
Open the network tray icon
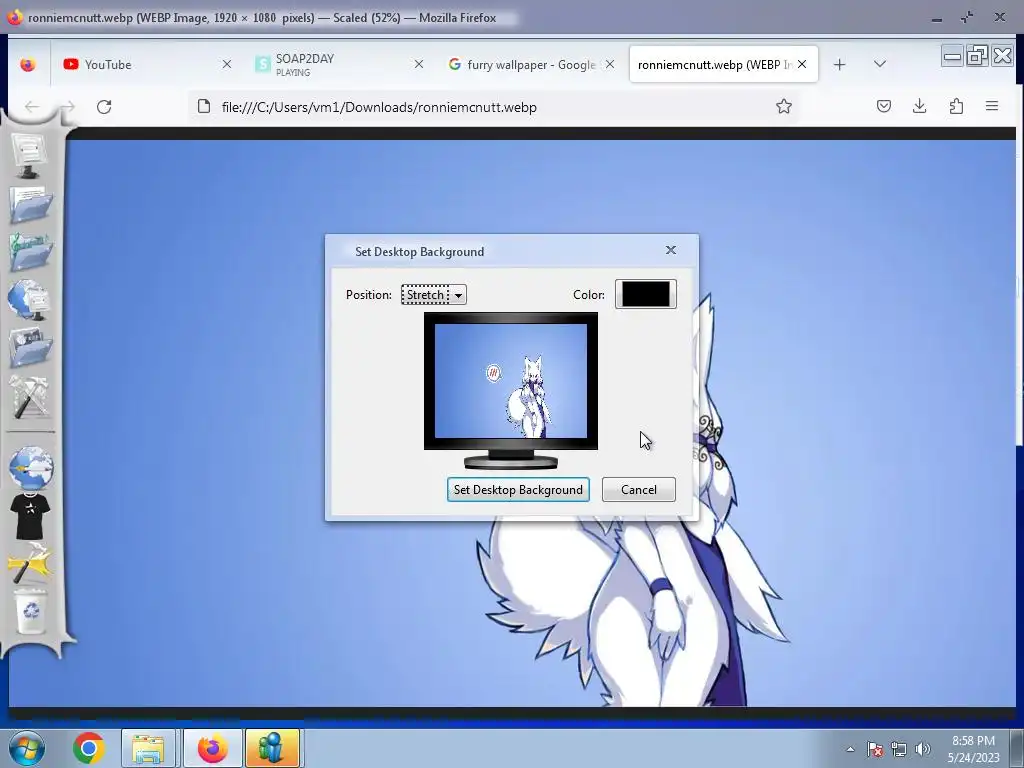point(899,749)
